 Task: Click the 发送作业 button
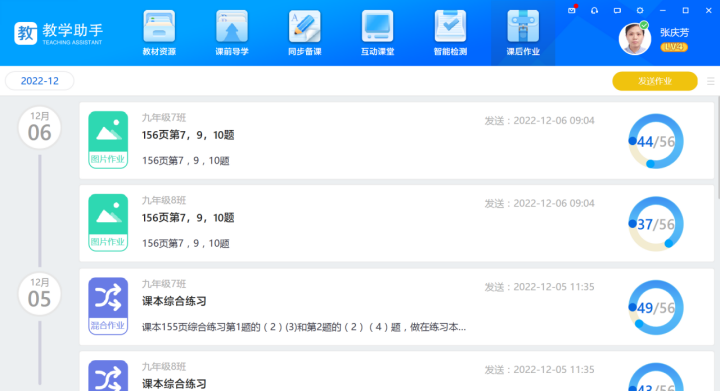click(x=655, y=81)
